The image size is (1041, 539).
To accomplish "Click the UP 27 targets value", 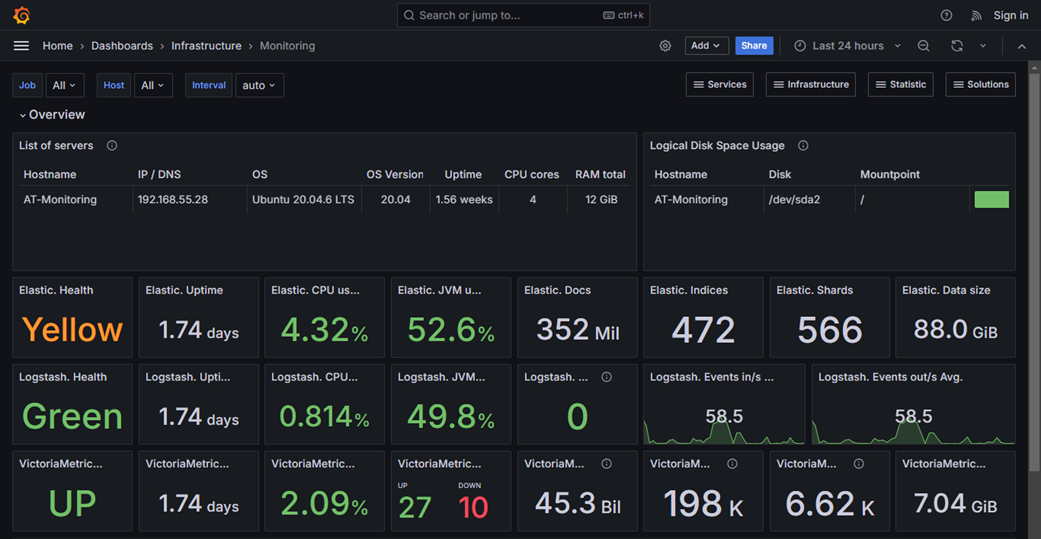I will pyautogui.click(x=415, y=508).
